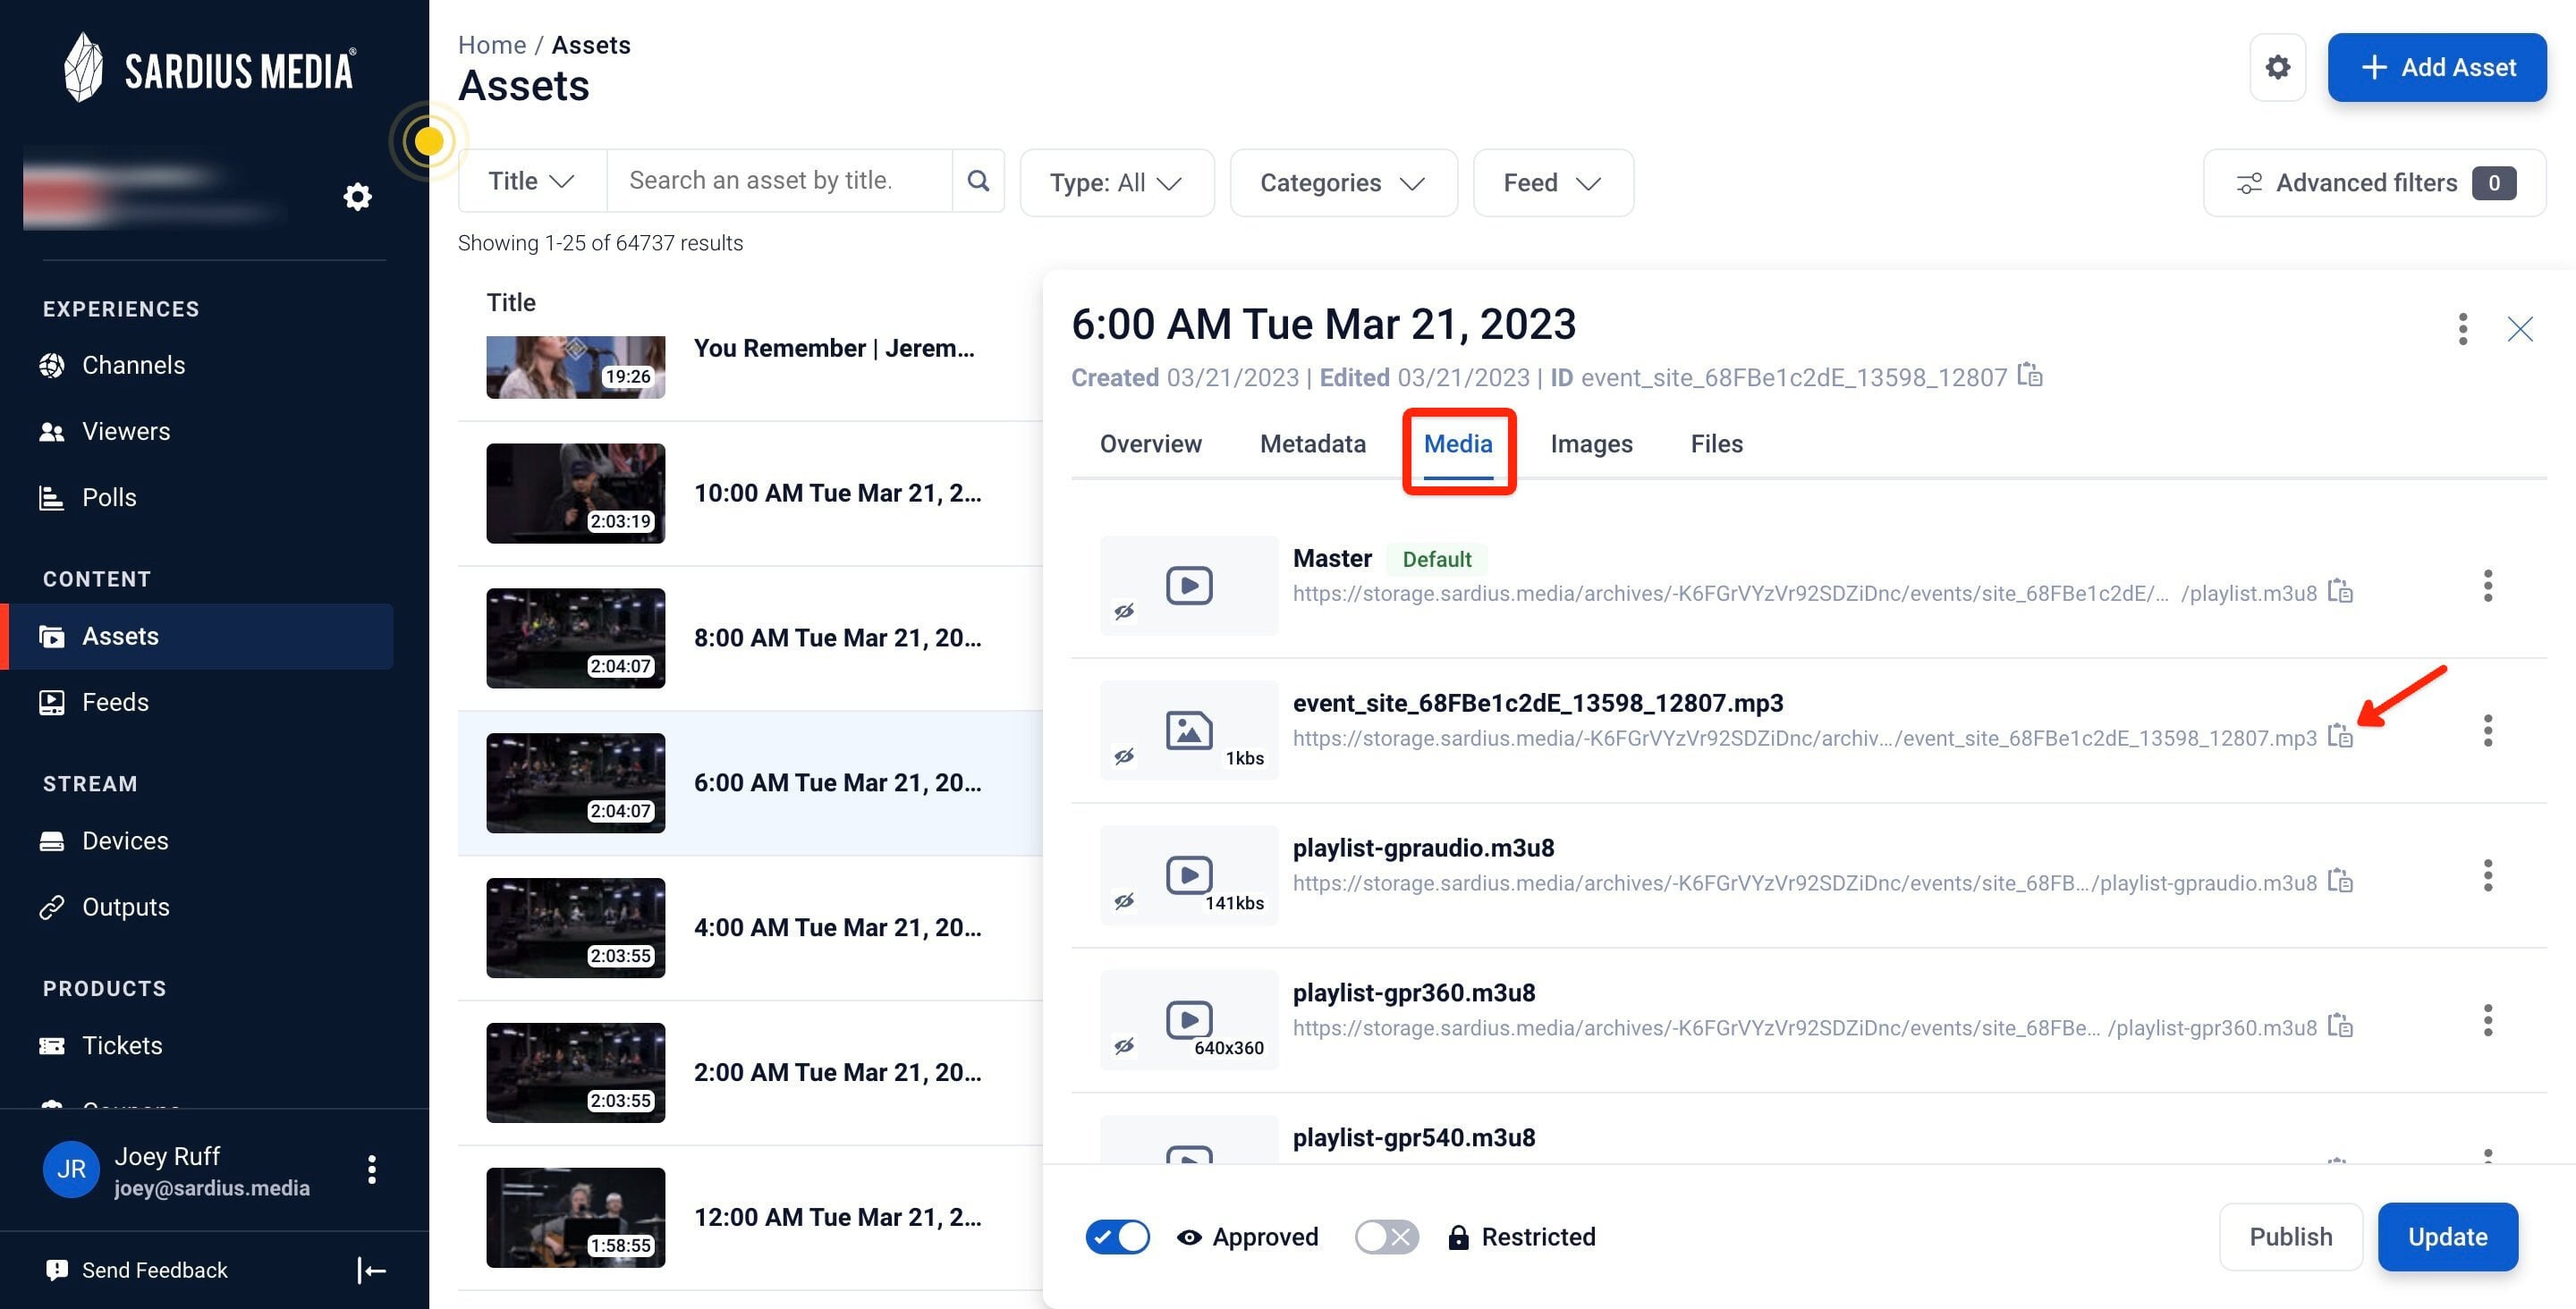Copy the asset ID to clipboard

[x=2029, y=375]
